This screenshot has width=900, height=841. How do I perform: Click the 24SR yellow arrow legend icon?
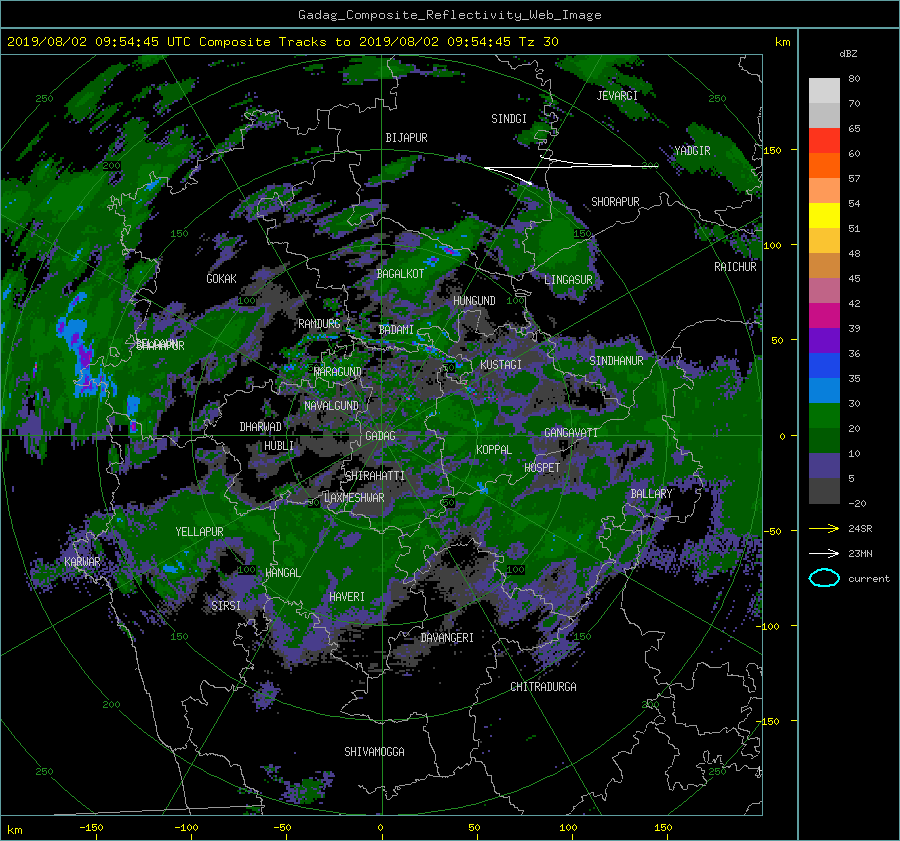pyautogui.click(x=824, y=528)
